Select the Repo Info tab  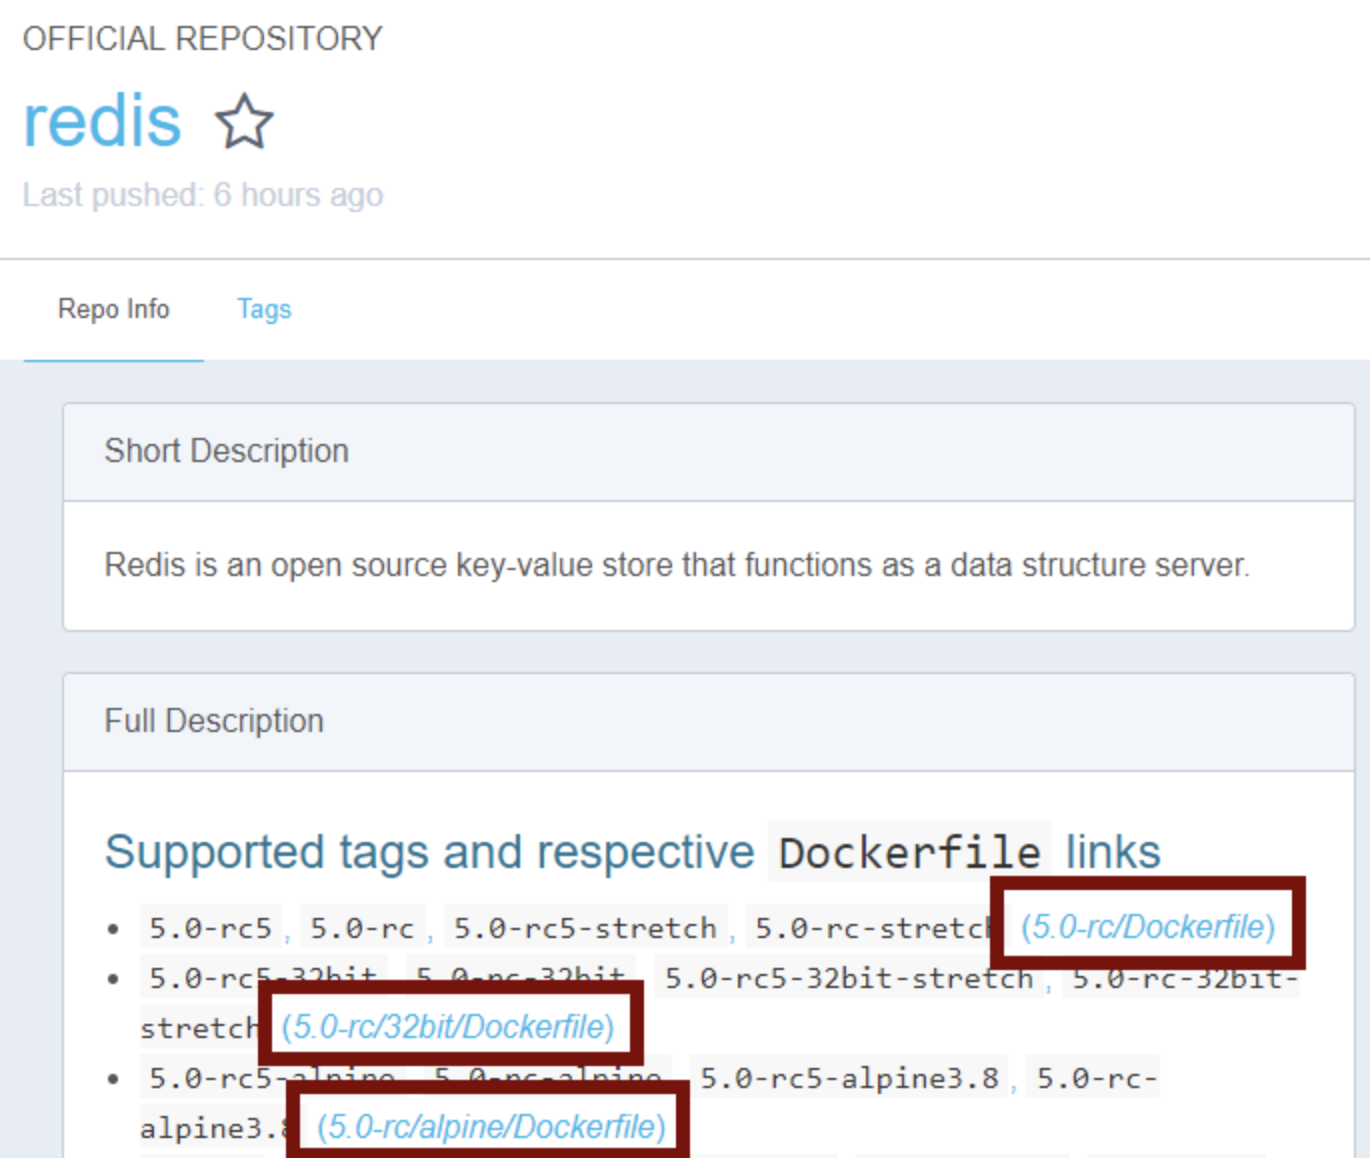113,309
